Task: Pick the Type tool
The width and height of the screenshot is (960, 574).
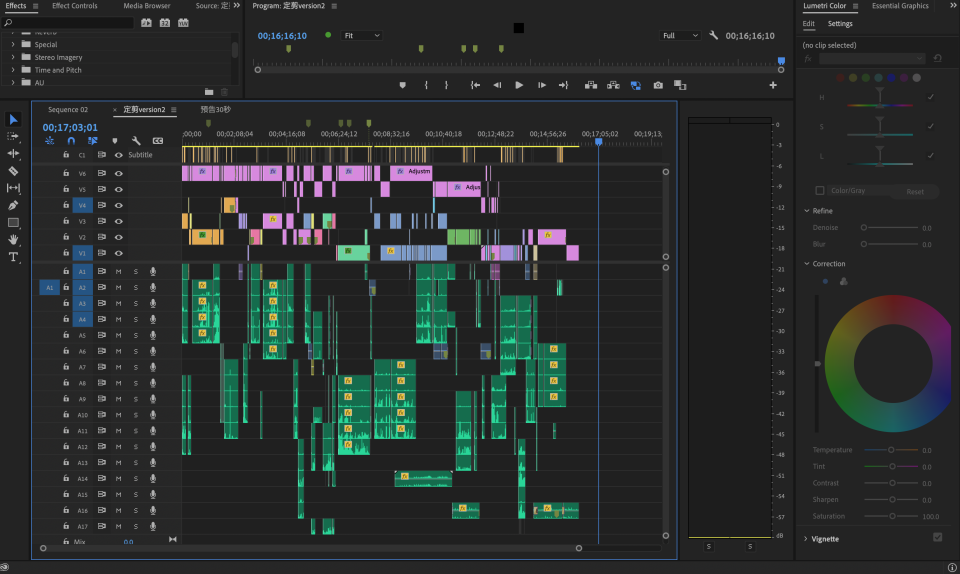Action: [x=13, y=257]
